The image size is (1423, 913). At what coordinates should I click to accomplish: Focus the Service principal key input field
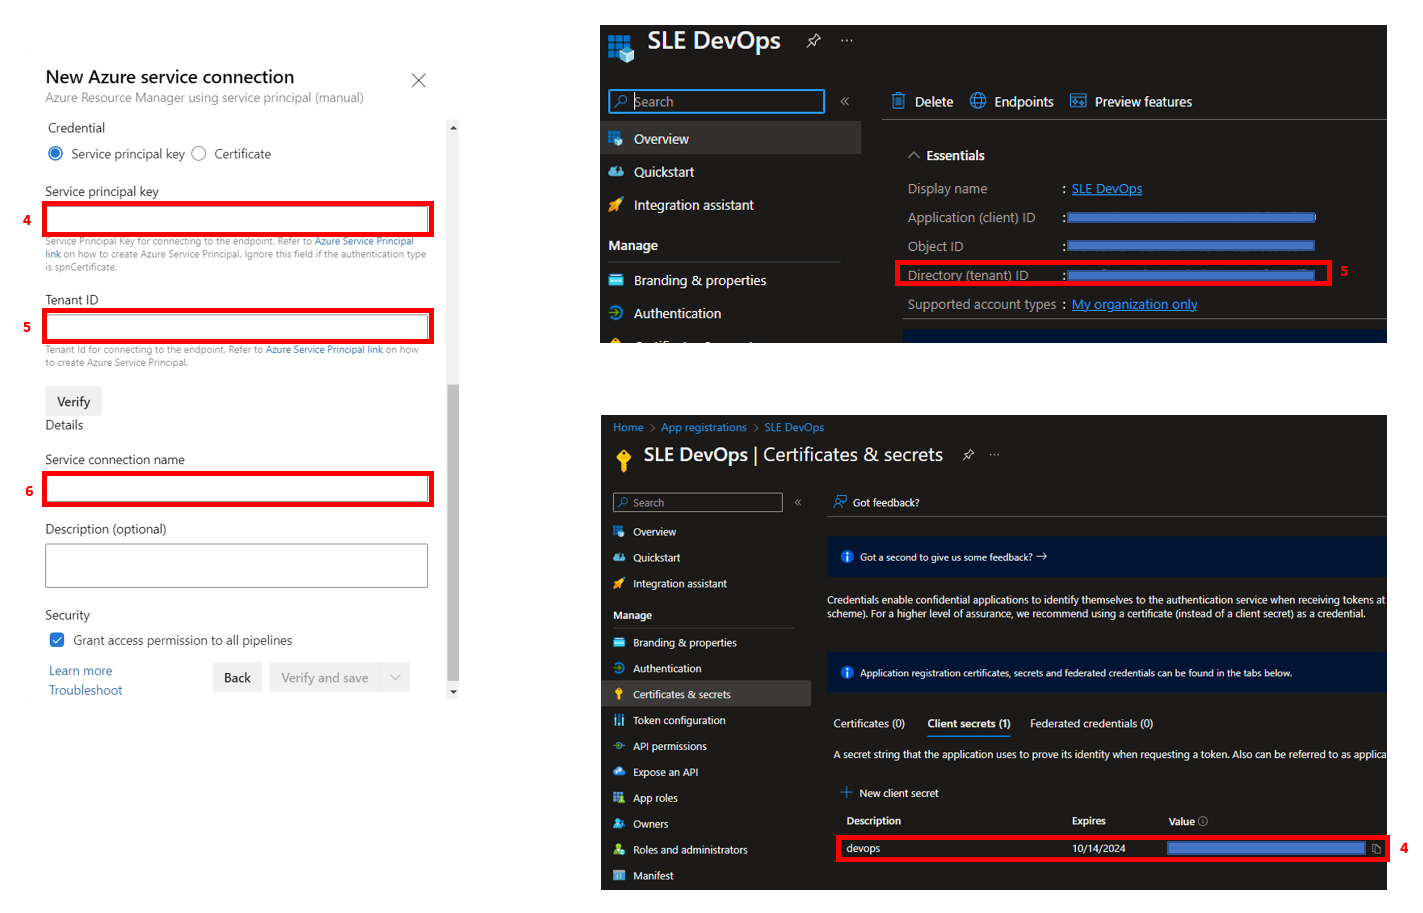tap(238, 219)
